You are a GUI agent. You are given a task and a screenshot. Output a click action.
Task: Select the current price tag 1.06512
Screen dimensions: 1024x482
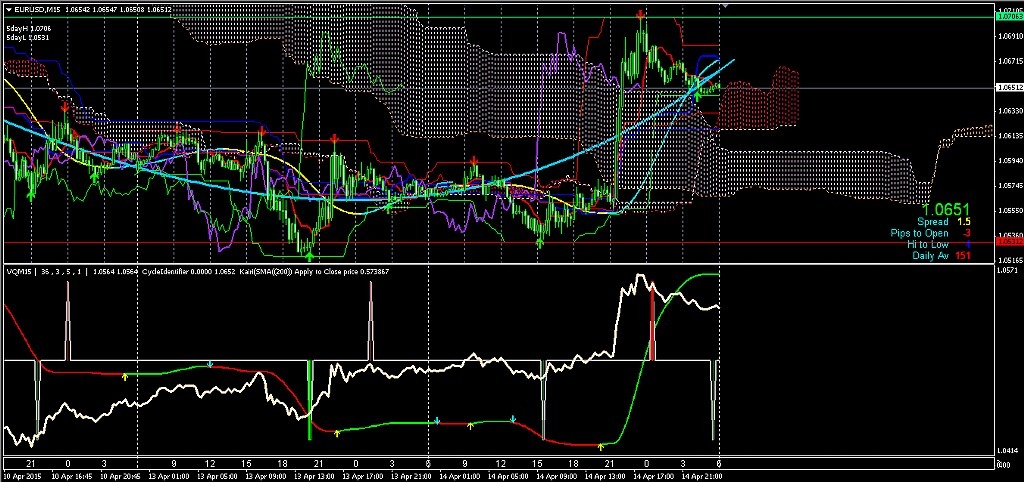tap(1008, 87)
